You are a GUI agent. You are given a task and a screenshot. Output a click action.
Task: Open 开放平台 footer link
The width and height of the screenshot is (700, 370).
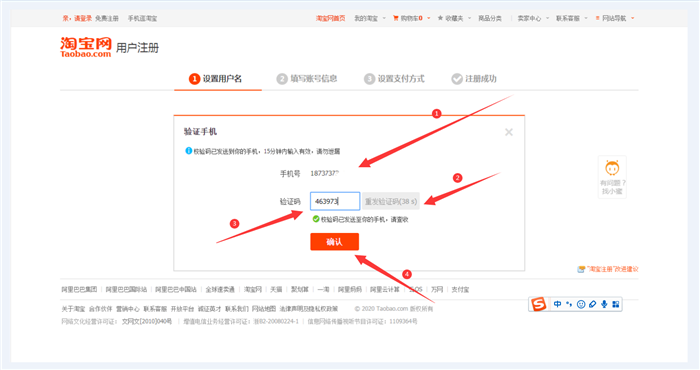pos(183,309)
